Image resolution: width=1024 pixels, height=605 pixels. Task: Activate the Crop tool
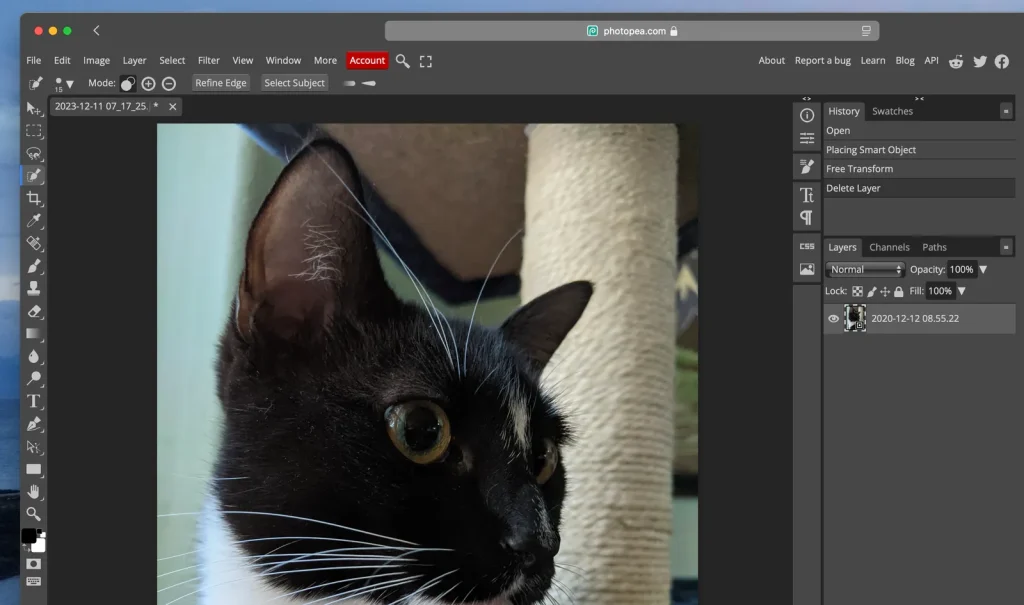(x=33, y=198)
